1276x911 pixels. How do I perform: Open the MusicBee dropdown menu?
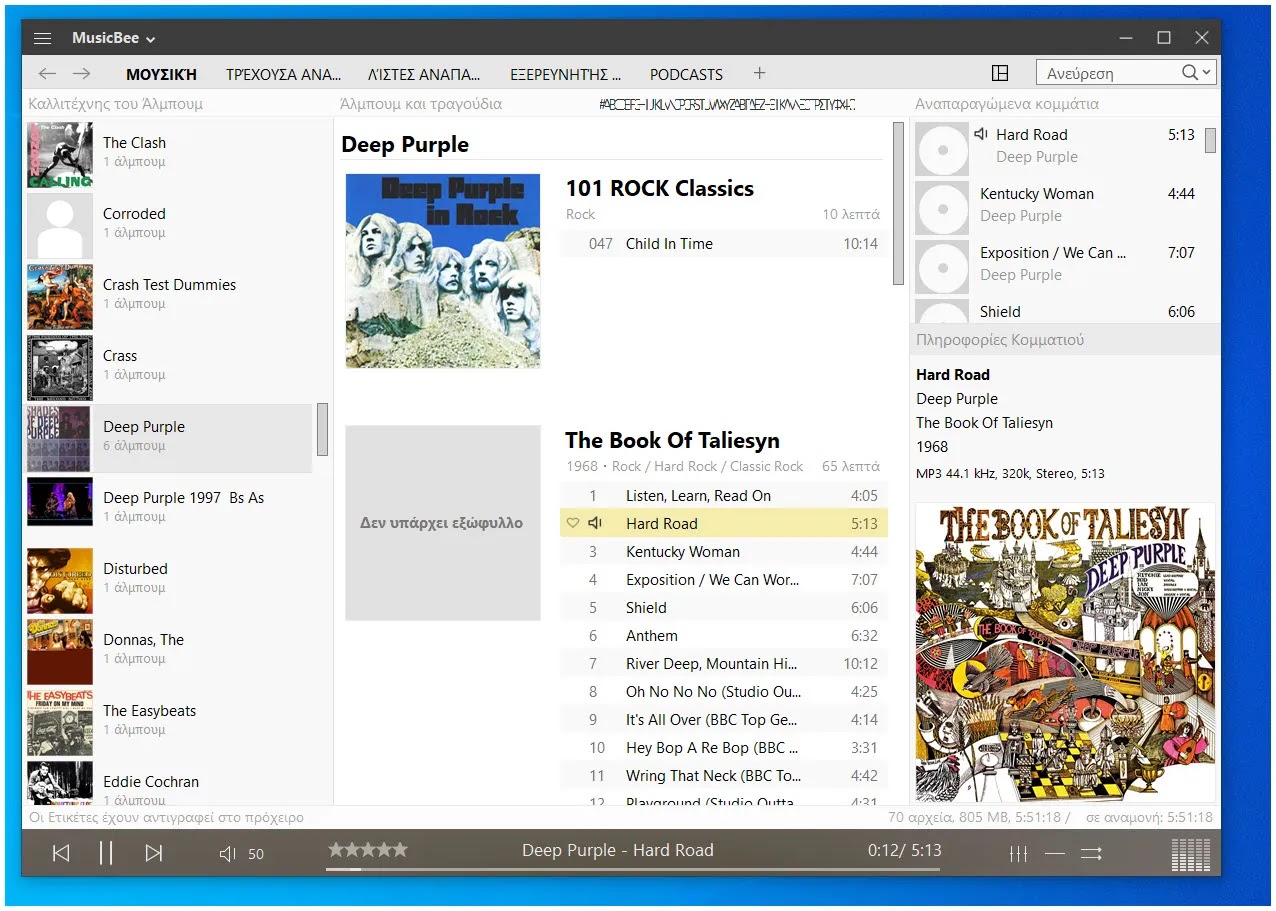pyautogui.click(x=114, y=38)
